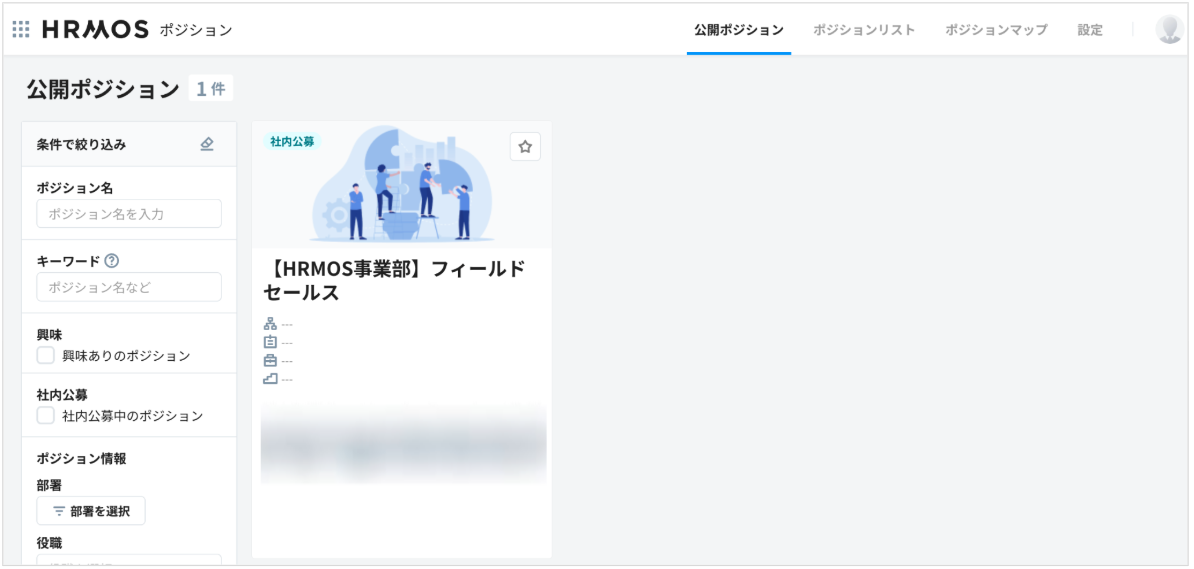1194x569 pixels.
Task: Open 【HRMOS事業部】フィールドセールス position title
Action: pyautogui.click(x=394, y=280)
